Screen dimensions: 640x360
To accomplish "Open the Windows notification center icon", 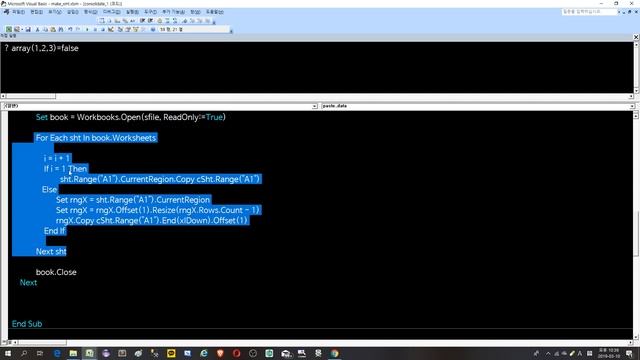I will (629, 353).
